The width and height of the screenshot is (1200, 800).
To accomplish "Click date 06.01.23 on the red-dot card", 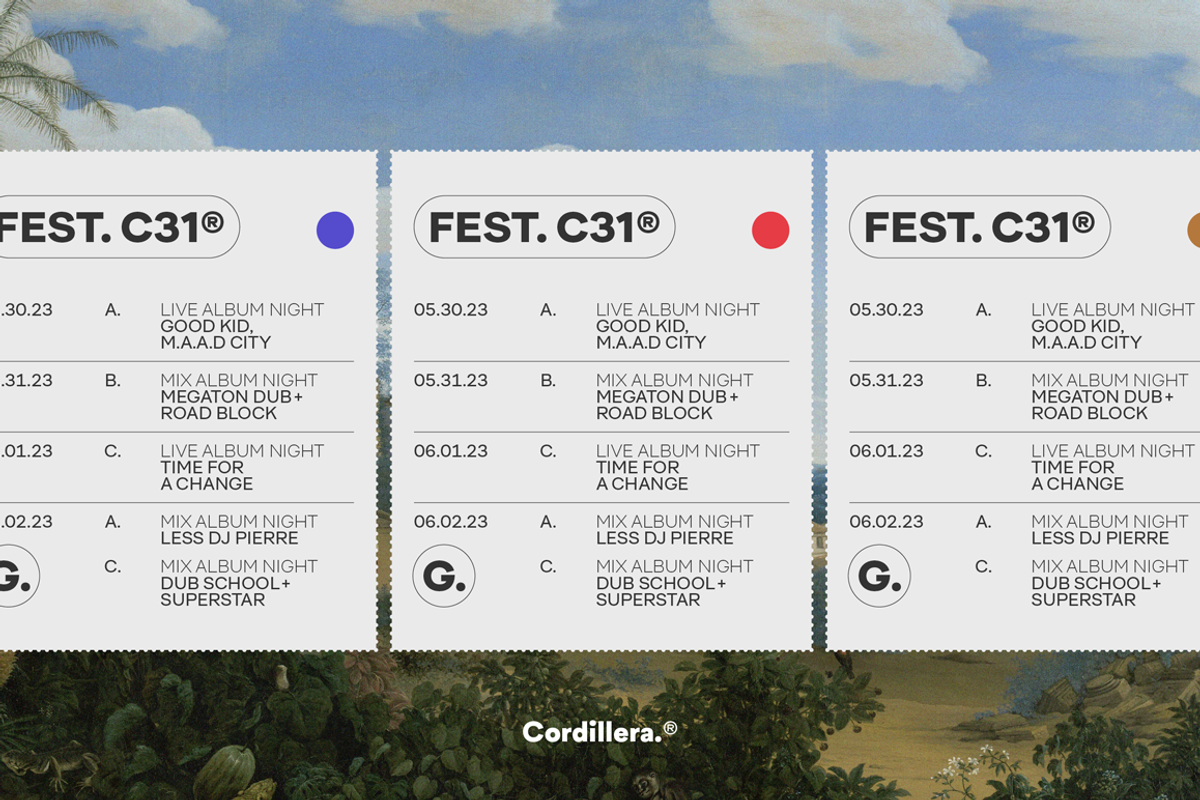I will pyautogui.click(x=451, y=451).
